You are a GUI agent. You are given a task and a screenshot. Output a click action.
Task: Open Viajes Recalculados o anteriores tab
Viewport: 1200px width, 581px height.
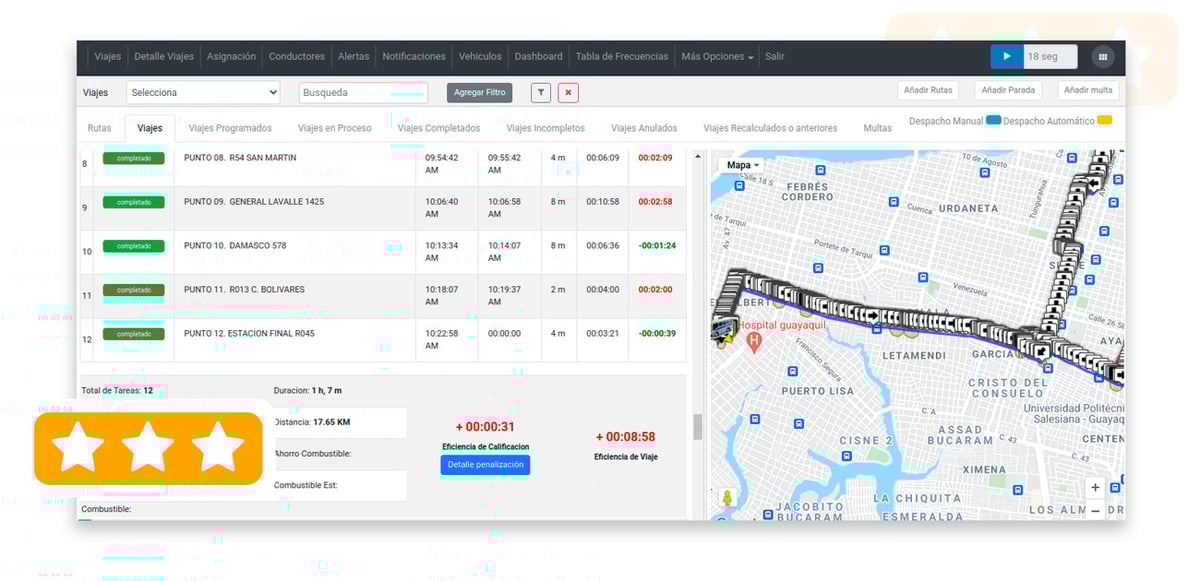770,128
